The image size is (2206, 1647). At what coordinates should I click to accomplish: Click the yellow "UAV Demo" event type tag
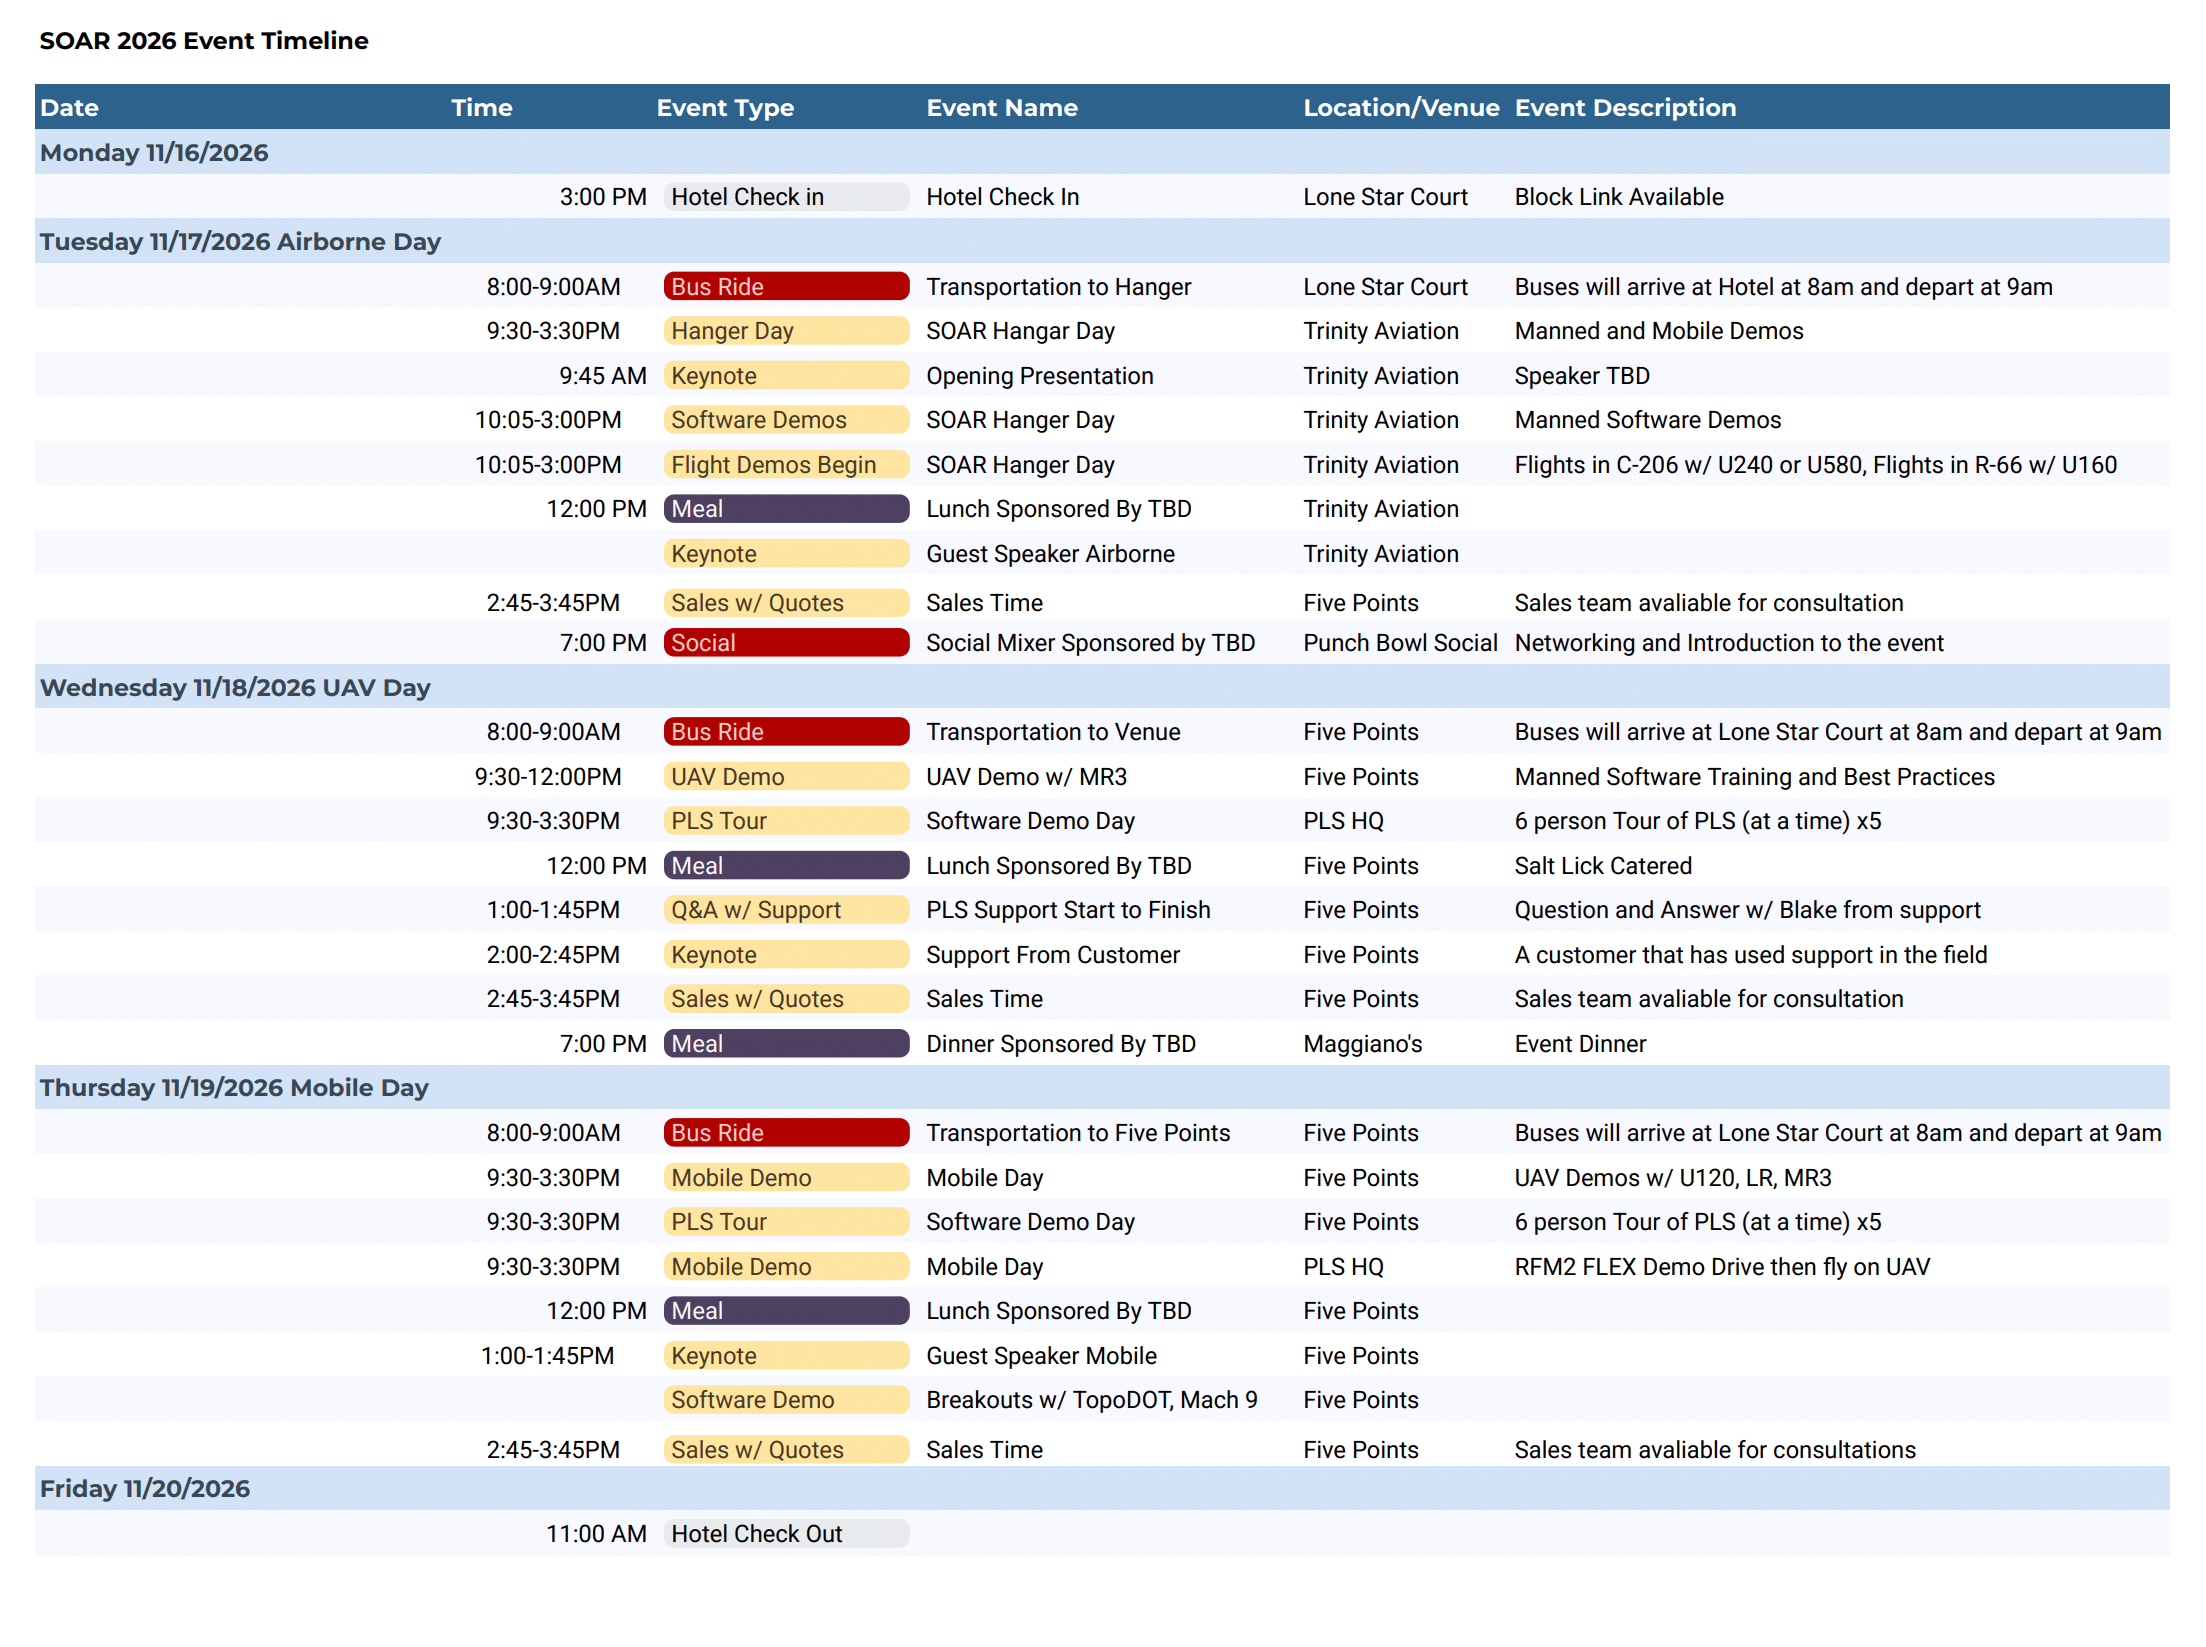[x=786, y=777]
